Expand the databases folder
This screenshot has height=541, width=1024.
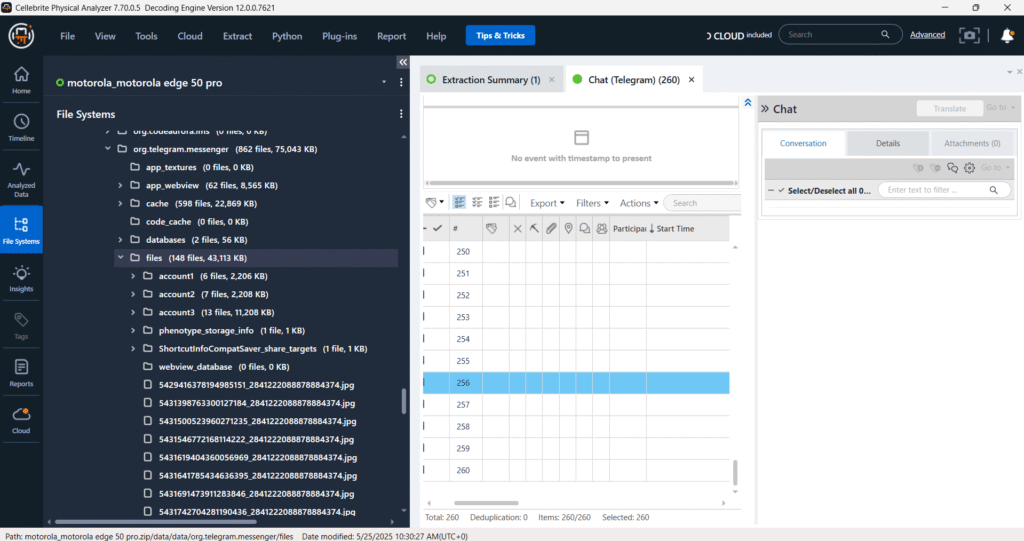(120, 240)
